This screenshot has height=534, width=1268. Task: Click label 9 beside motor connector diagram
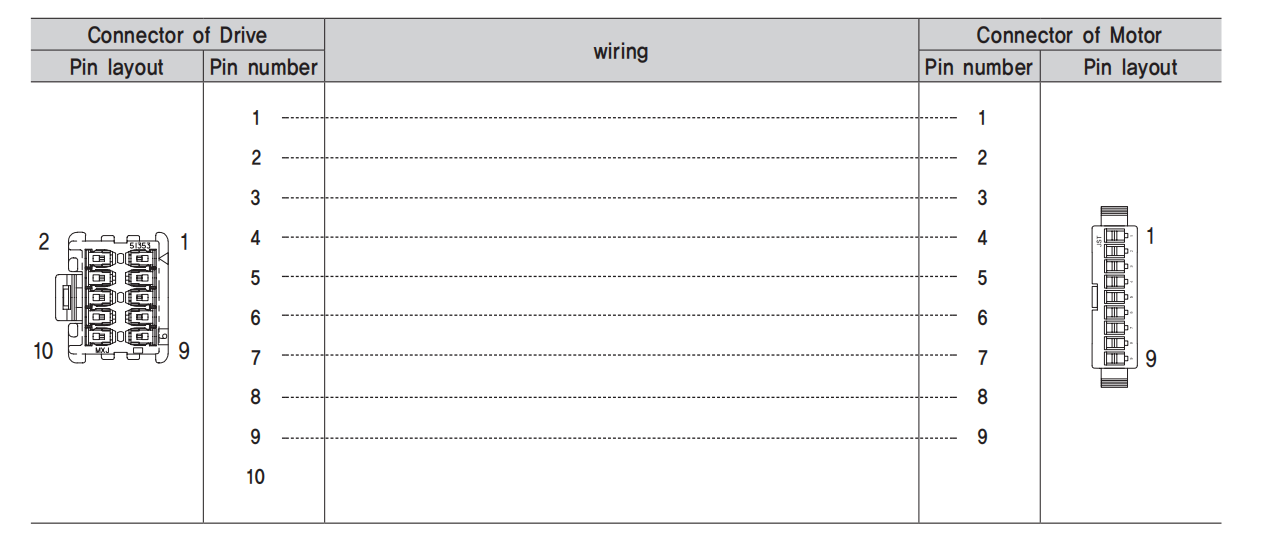click(1151, 358)
